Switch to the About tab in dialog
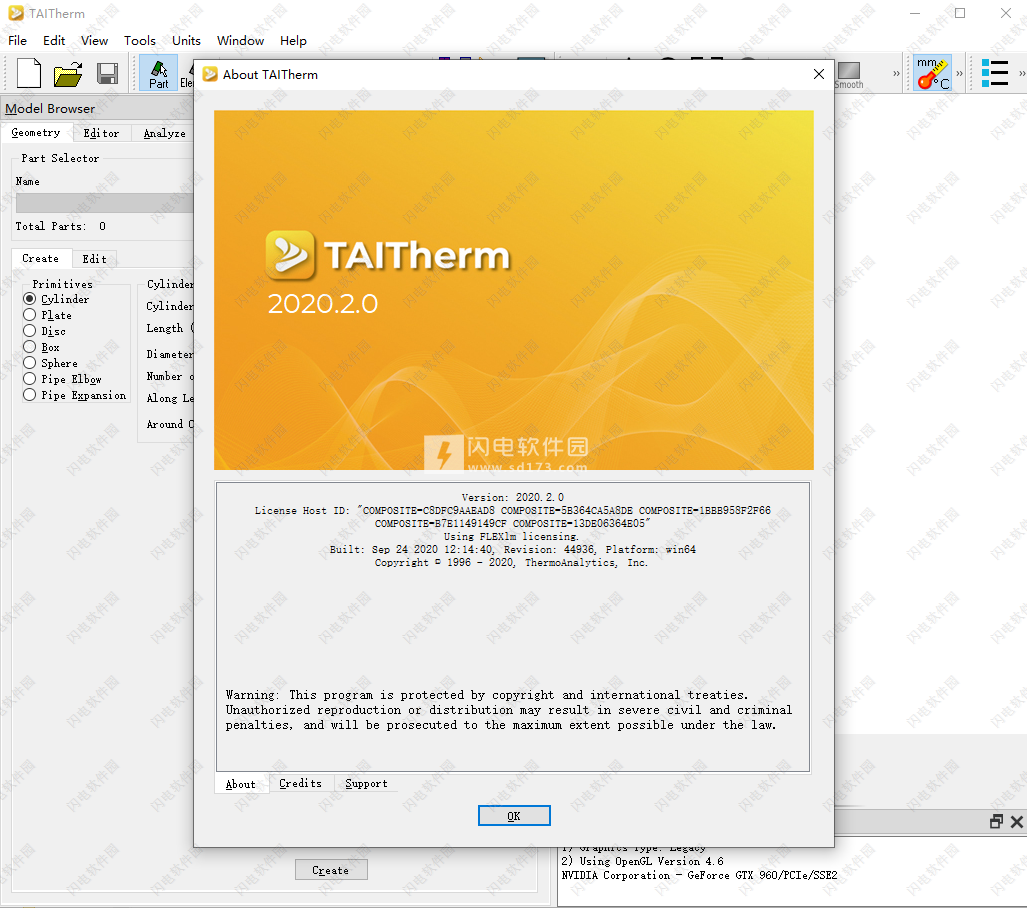Screen dimensions: 1027x908 [241, 784]
